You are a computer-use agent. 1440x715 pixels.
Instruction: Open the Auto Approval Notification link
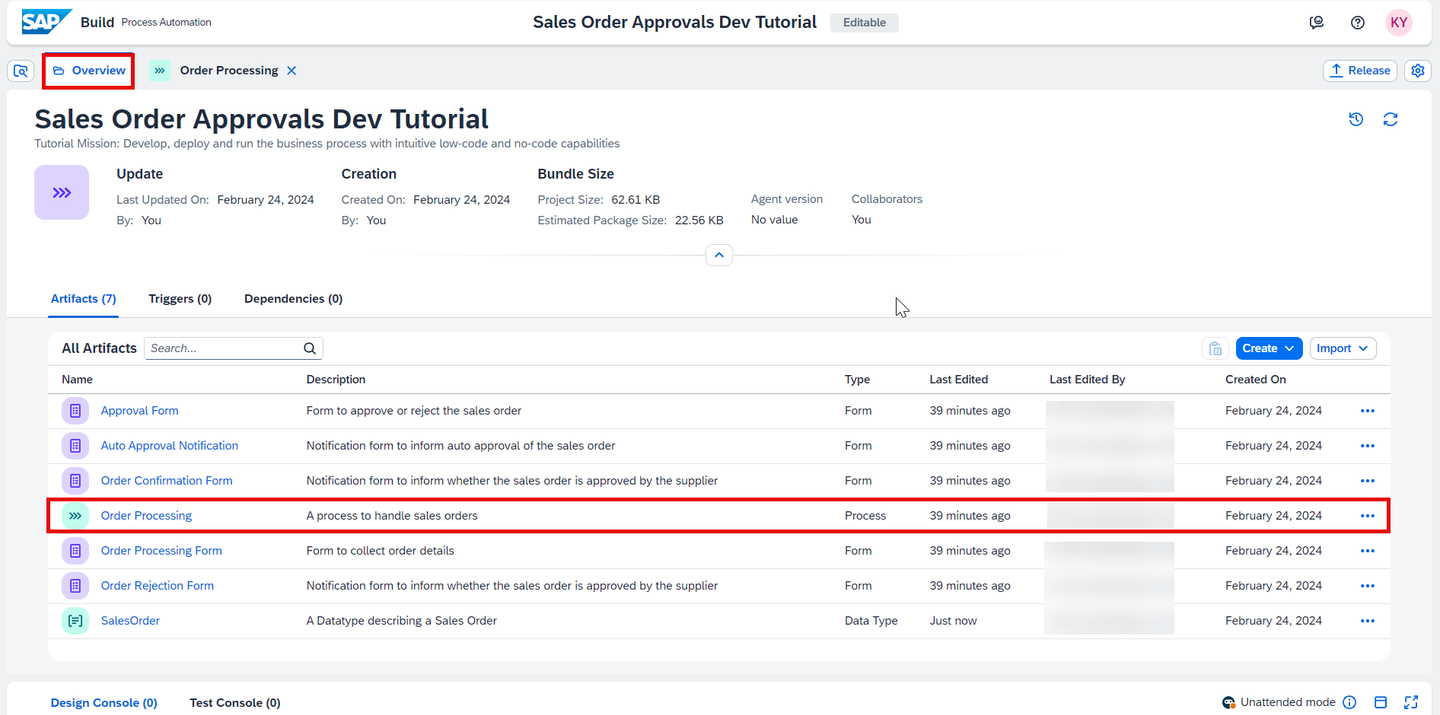point(170,446)
